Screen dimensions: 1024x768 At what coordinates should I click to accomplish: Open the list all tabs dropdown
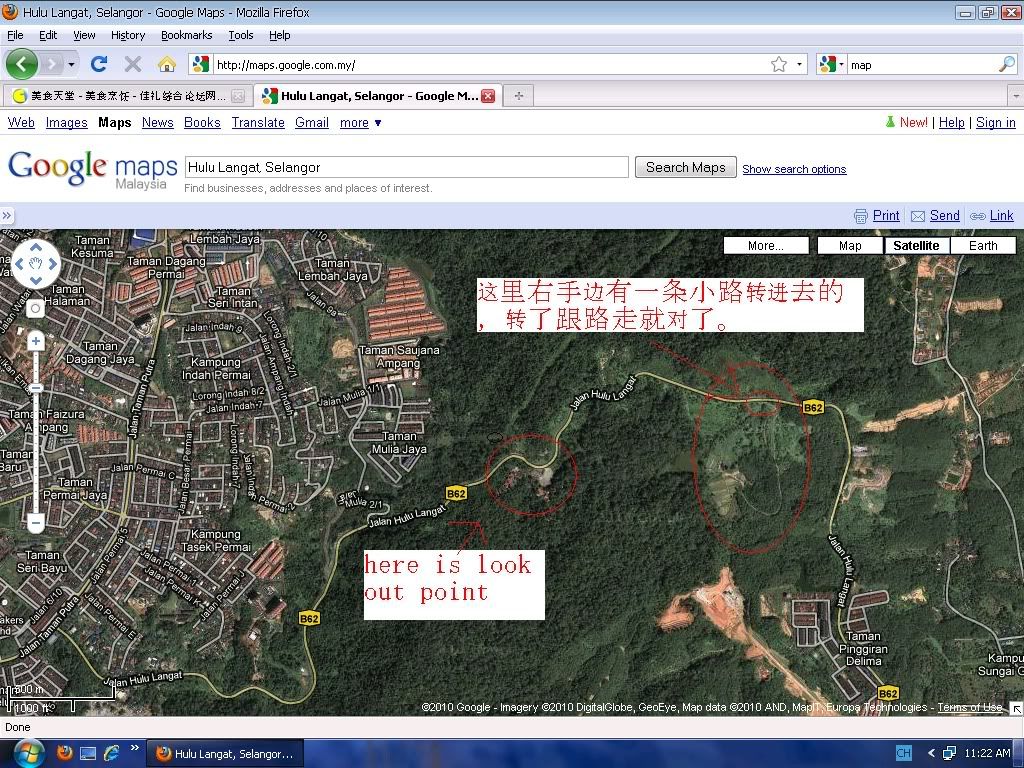tap(1016, 96)
